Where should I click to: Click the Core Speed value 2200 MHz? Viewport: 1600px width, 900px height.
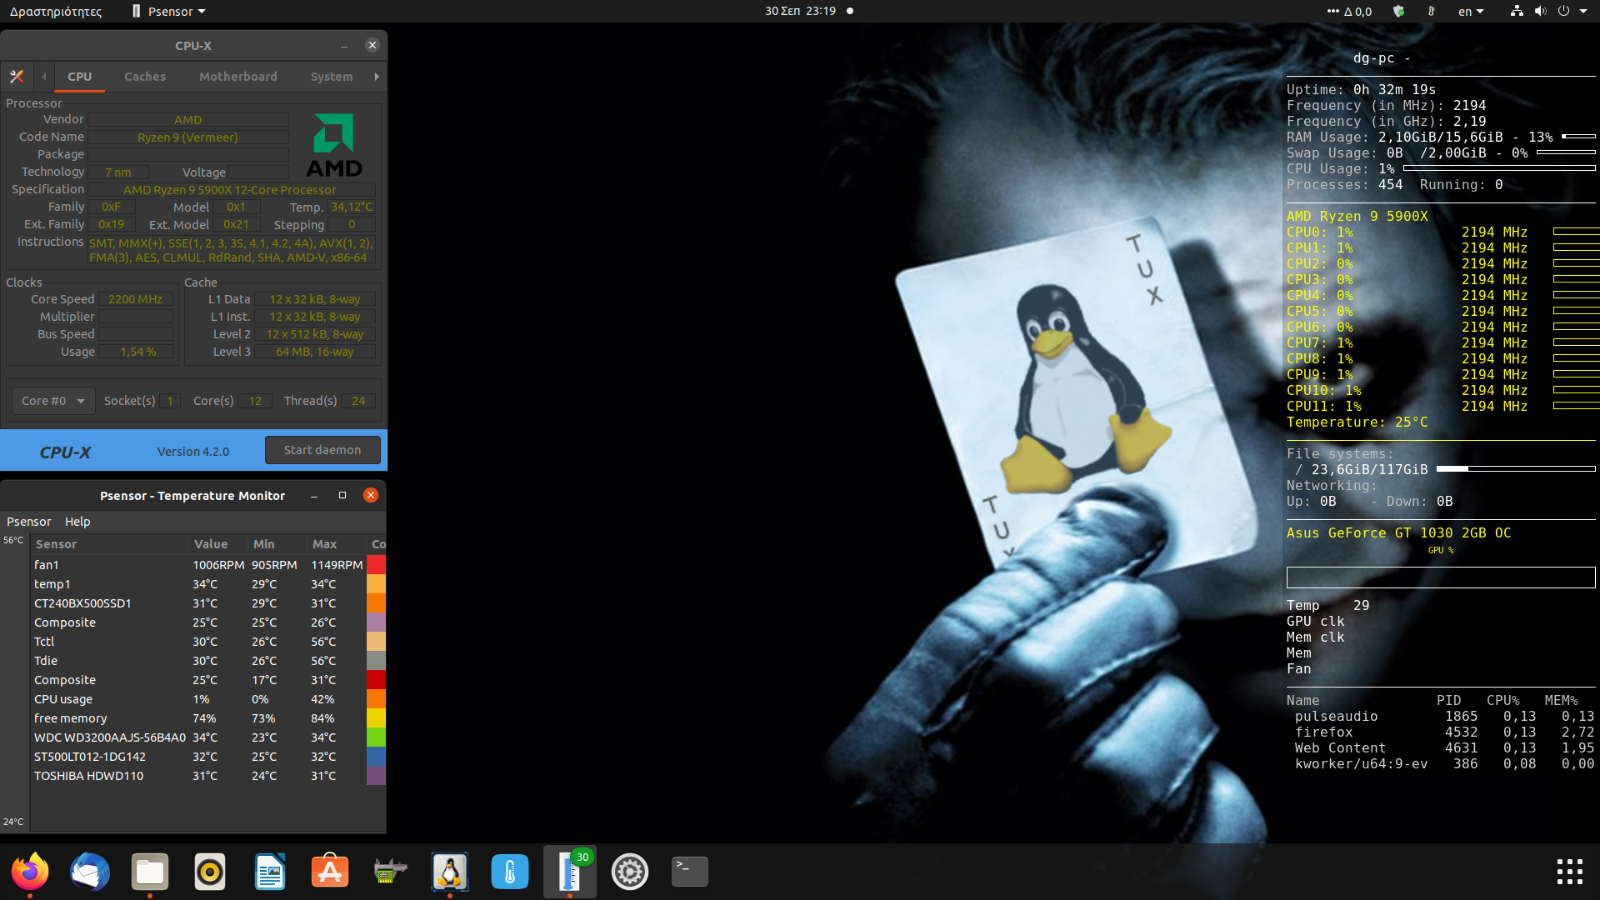coord(136,299)
